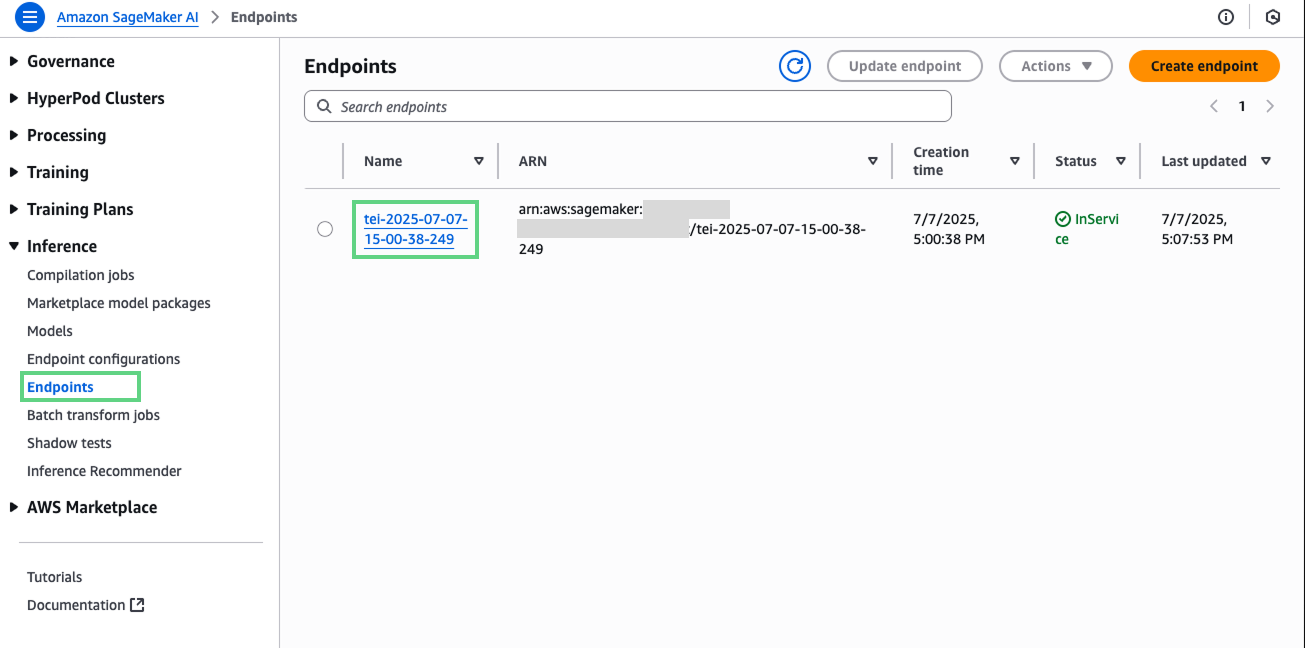
Task: Go to previous page arrow
Action: 1214,106
